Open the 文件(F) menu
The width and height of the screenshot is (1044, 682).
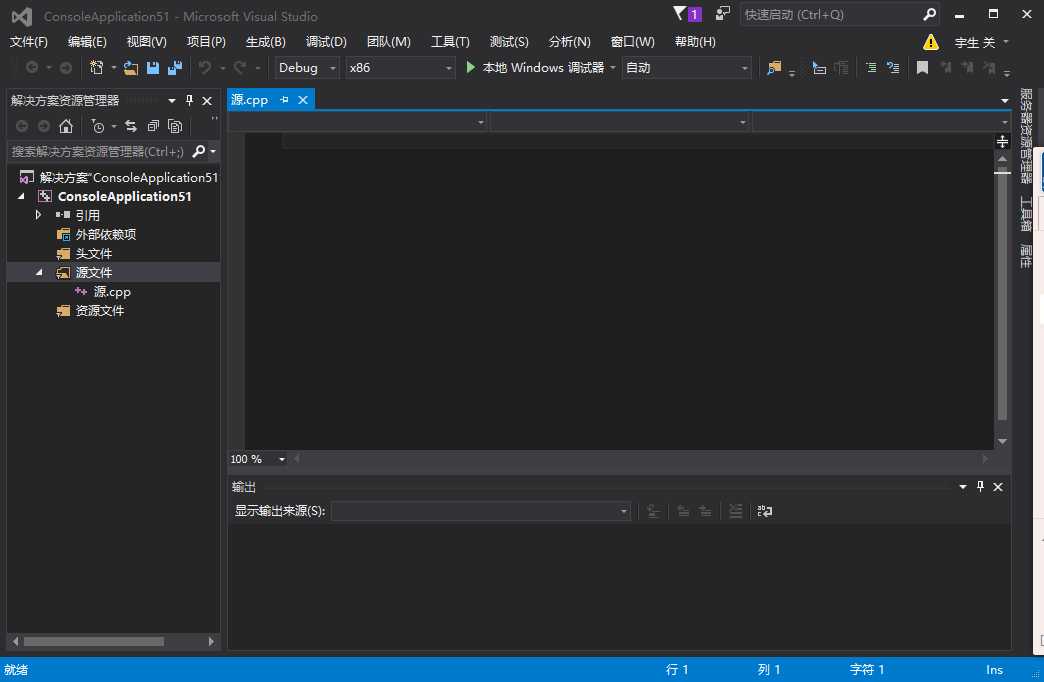point(29,42)
